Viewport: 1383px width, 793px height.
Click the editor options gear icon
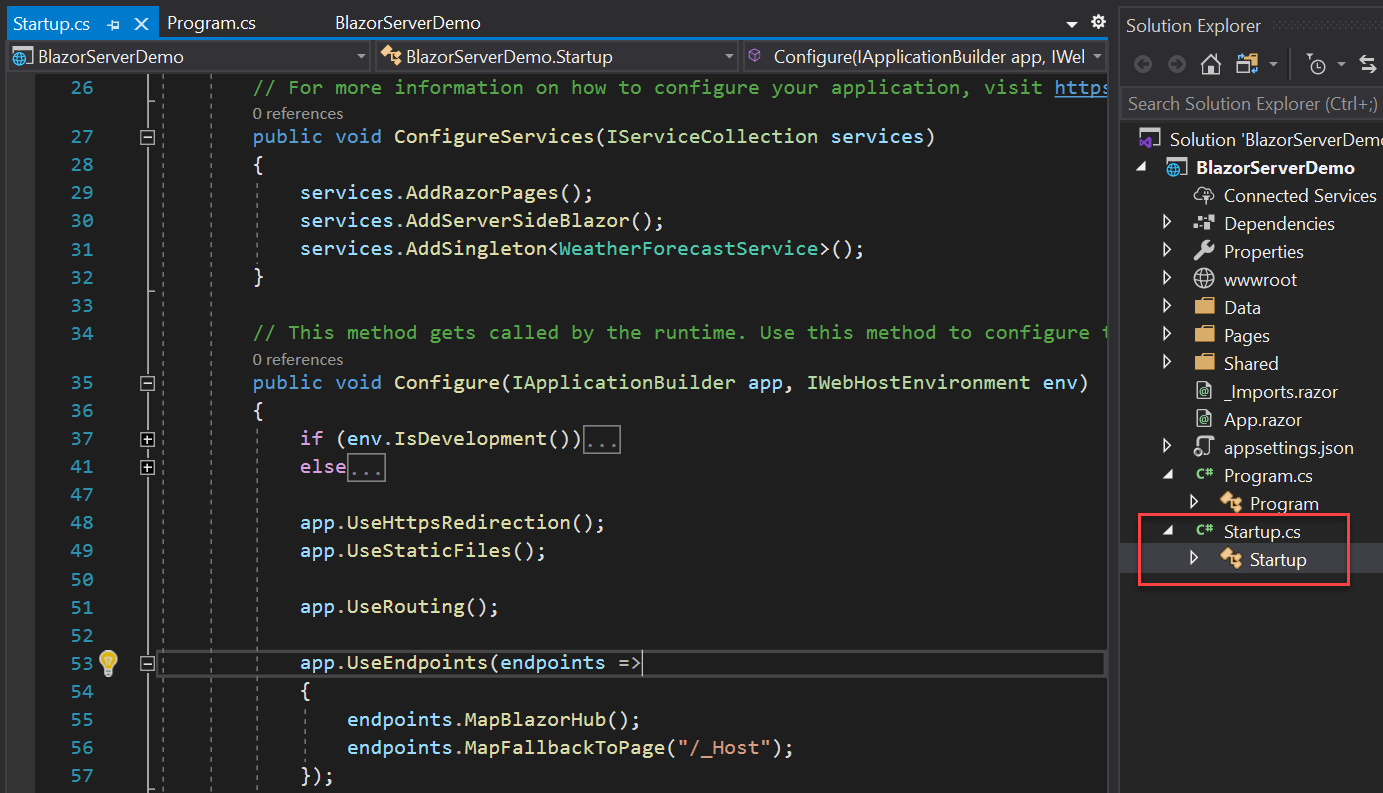click(1097, 21)
